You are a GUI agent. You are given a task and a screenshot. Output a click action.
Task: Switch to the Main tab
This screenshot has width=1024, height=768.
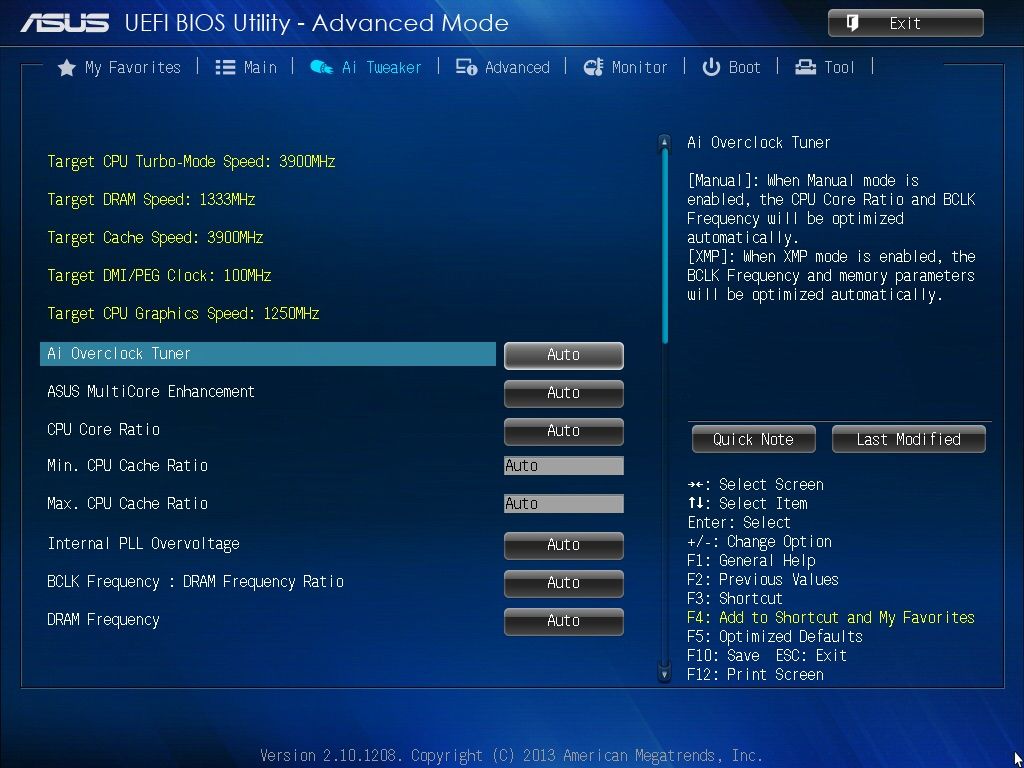247,67
